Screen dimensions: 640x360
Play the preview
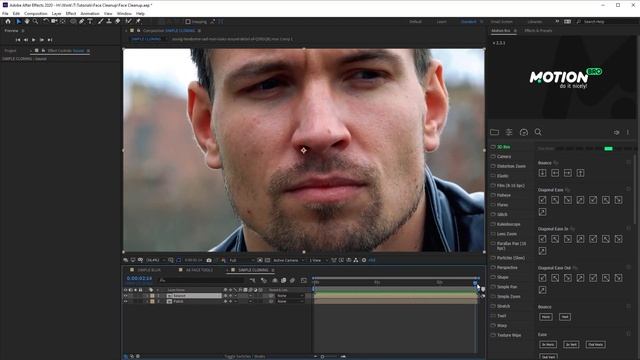[33, 40]
